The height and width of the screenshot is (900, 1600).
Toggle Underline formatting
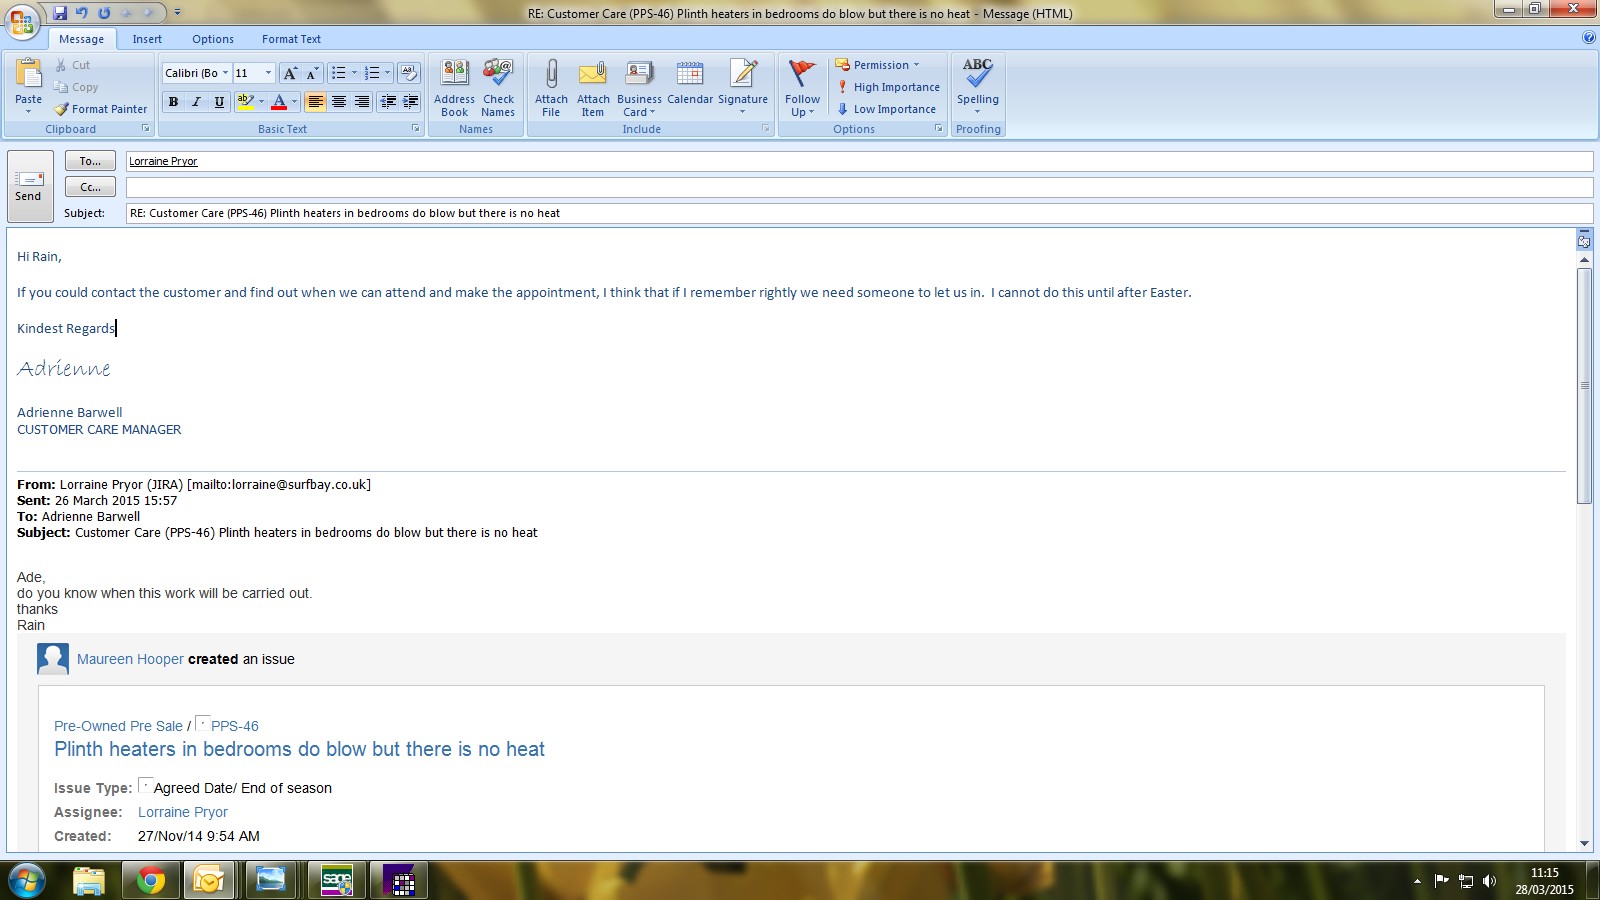(x=219, y=102)
